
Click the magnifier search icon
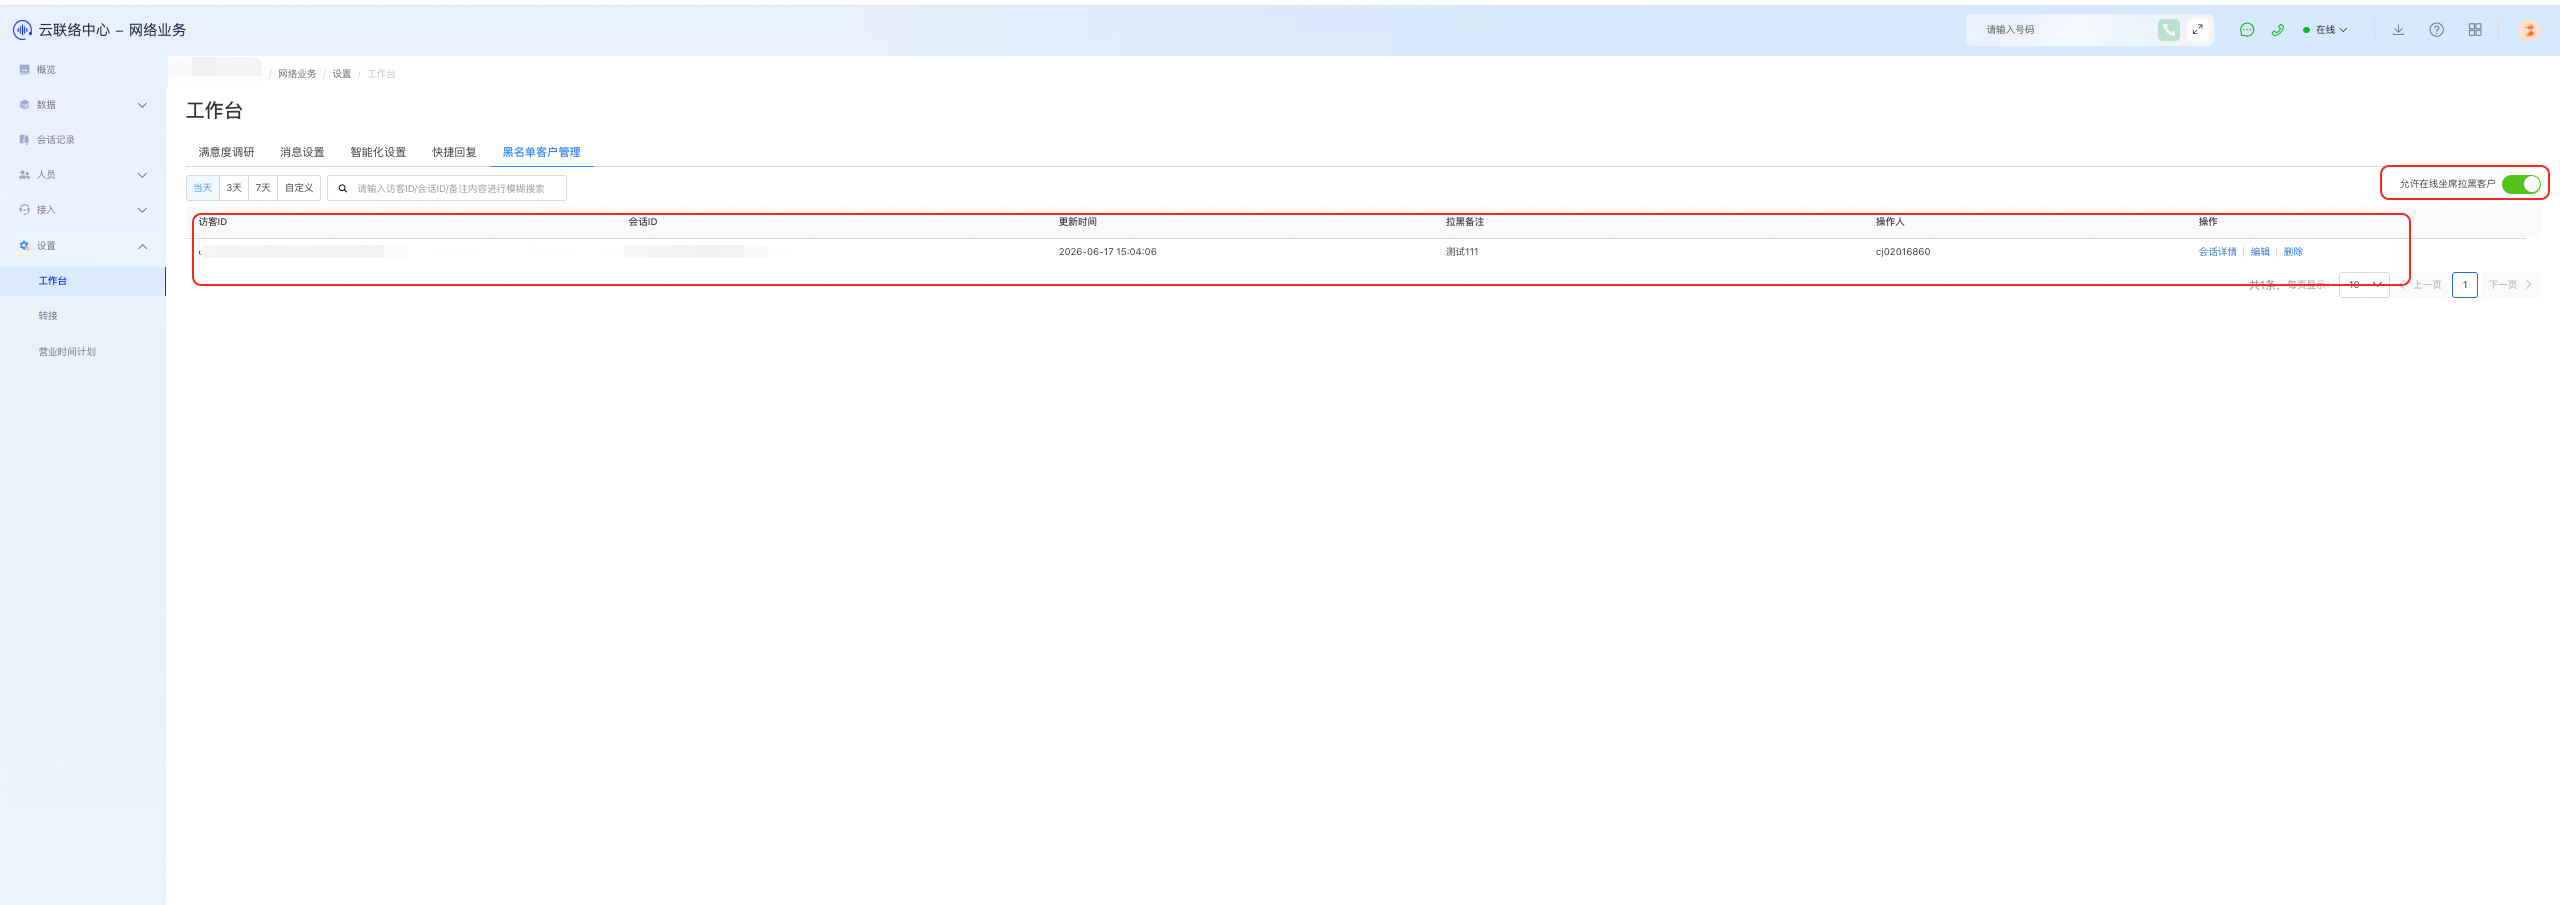342,188
